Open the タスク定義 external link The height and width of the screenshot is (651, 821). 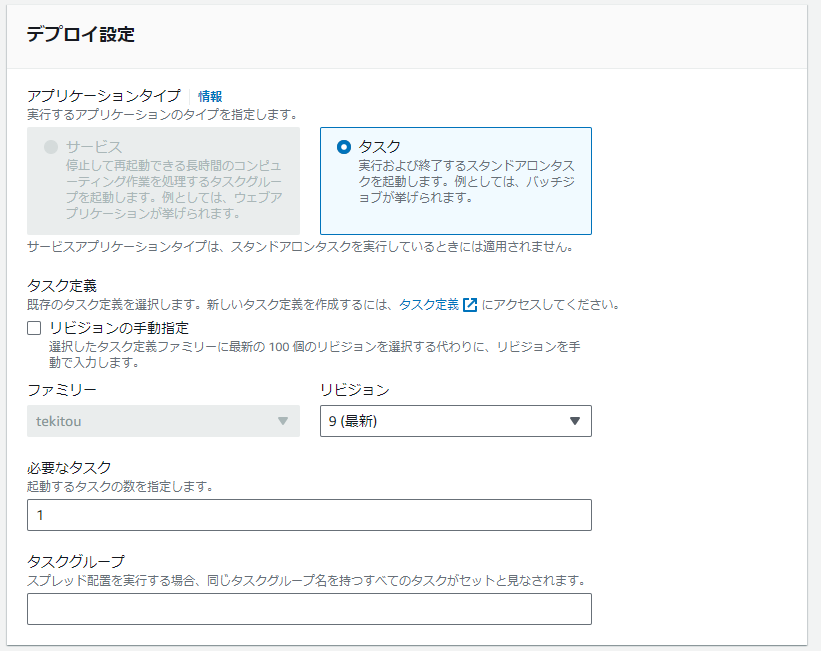point(429,304)
